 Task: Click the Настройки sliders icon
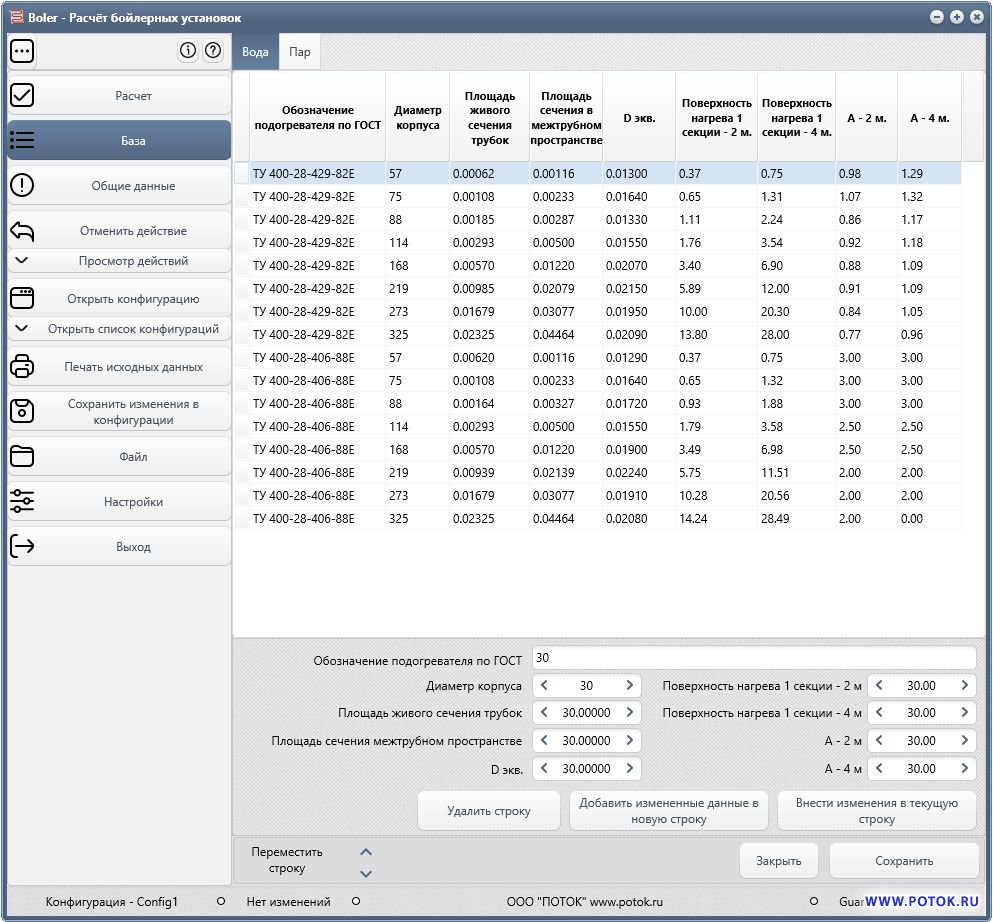tap(22, 502)
